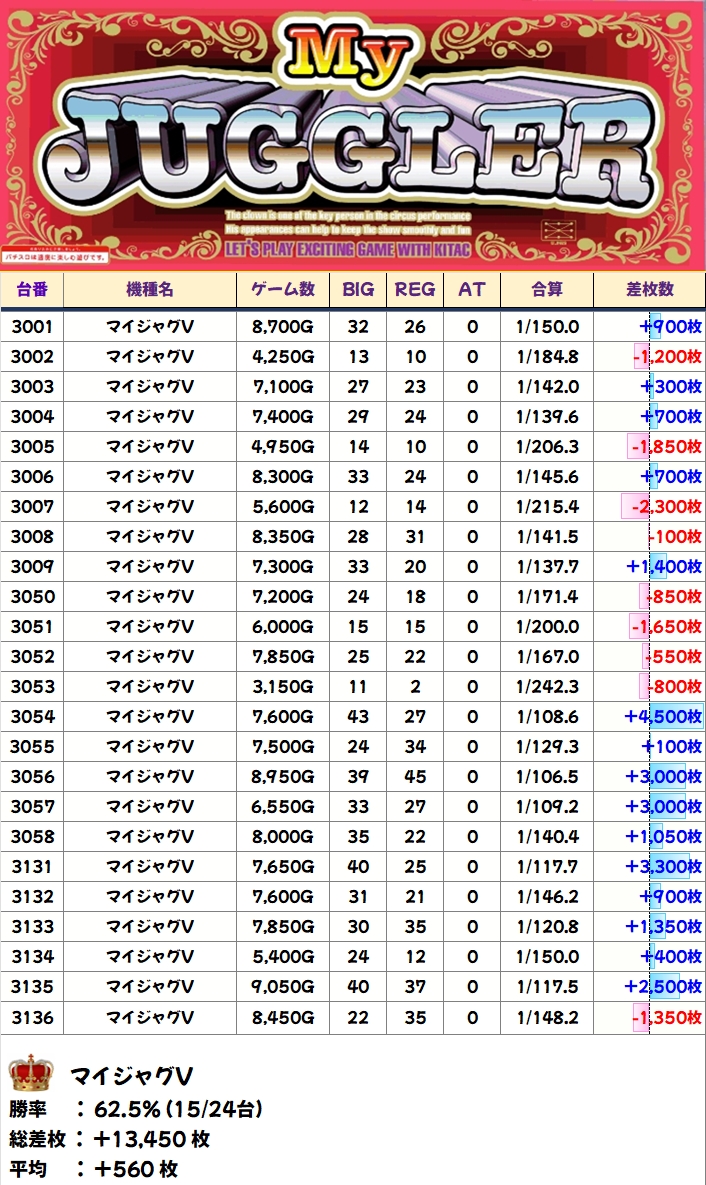
Task: Click the マイジャグV summary title
Action: pyautogui.click(x=132, y=1076)
